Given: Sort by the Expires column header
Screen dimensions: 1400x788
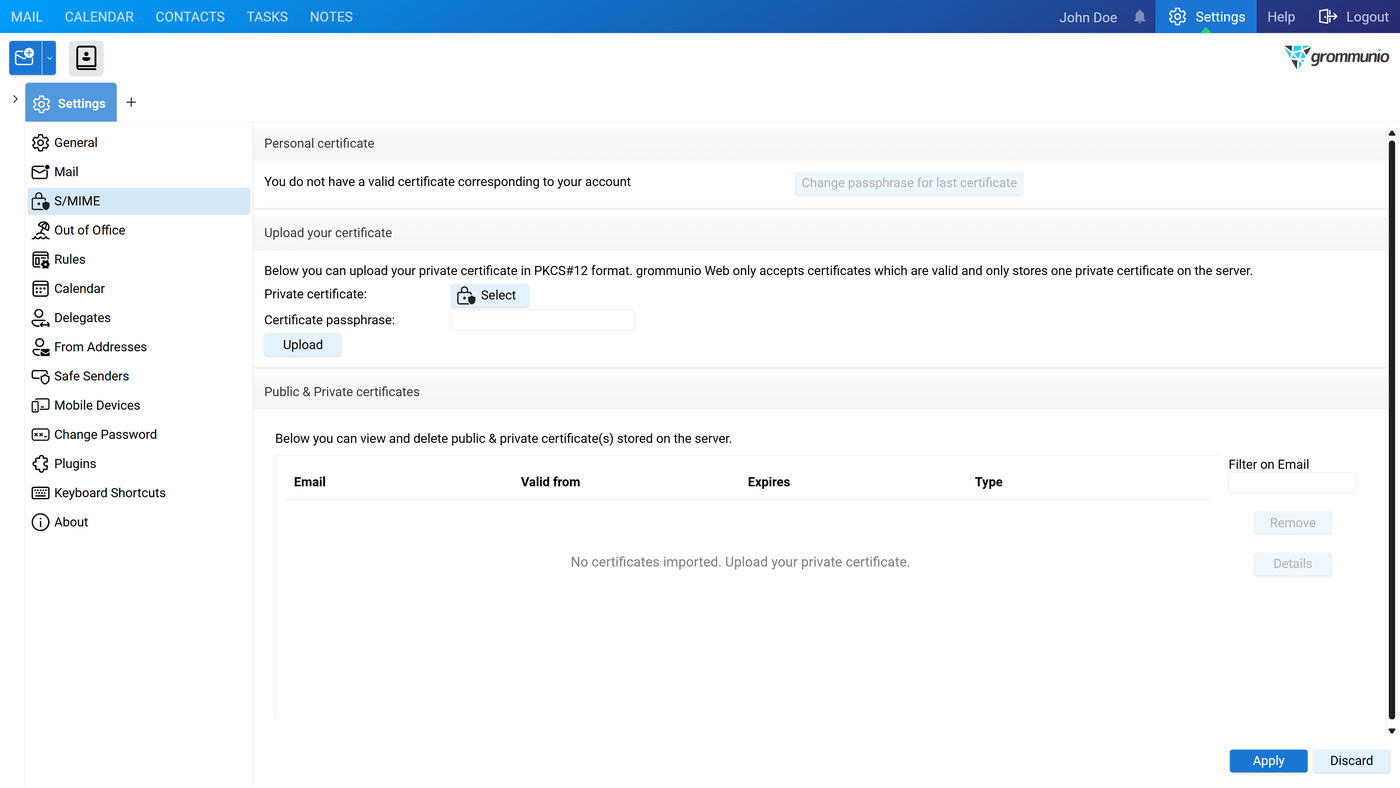Looking at the screenshot, I should (769, 482).
